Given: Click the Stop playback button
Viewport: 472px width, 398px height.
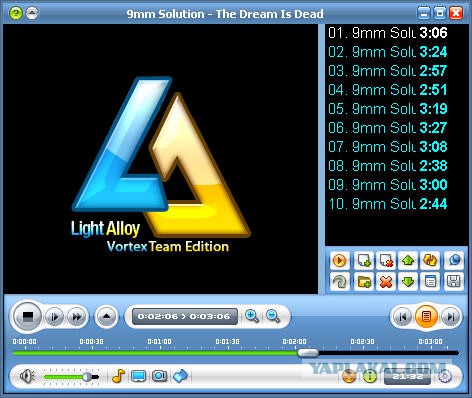Looking at the screenshot, I should point(27,317).
